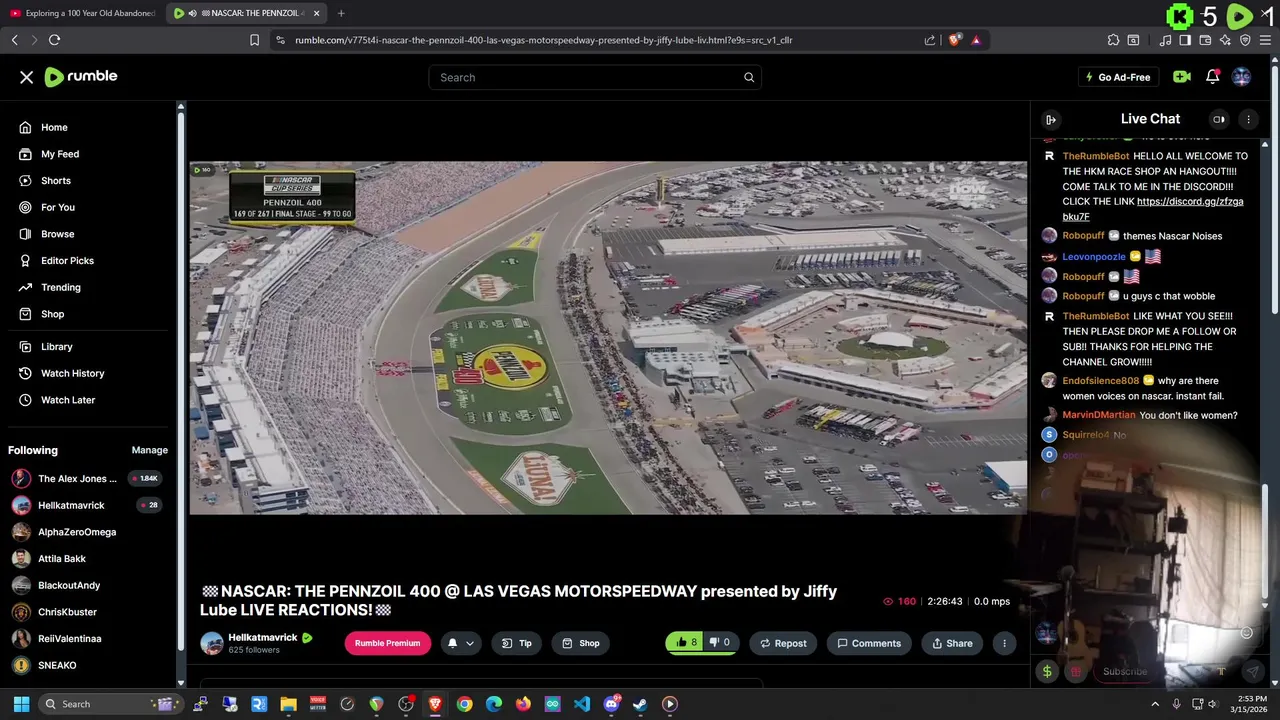Click the Repost button

point(783,643)
